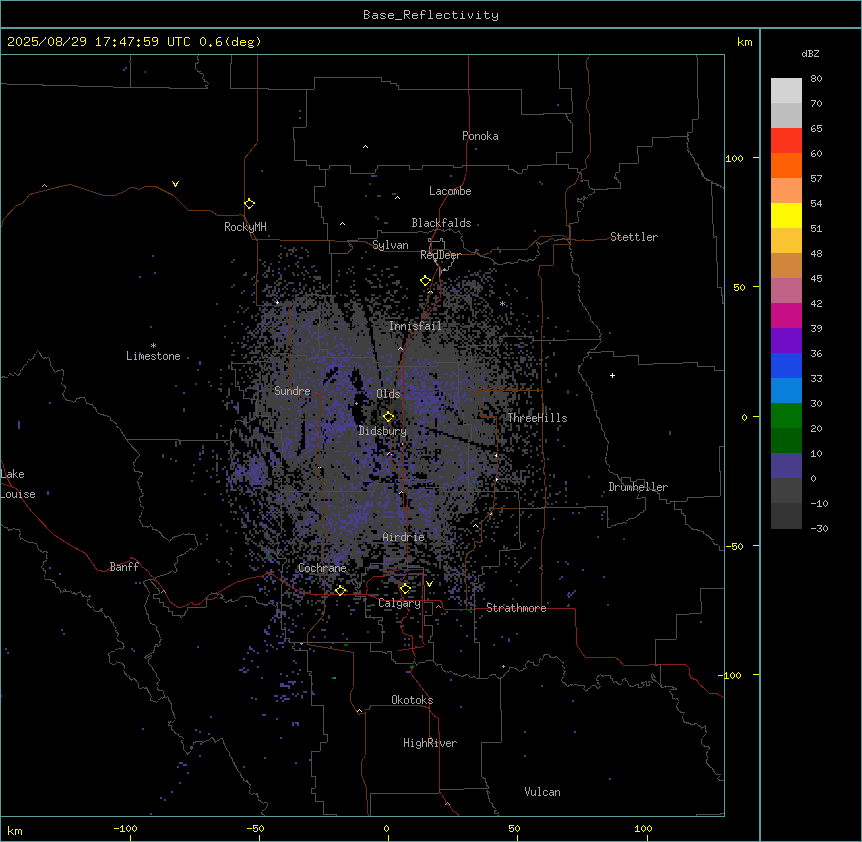
Task: Click the Airdrie city label
Action: click(x=403, y=537)
